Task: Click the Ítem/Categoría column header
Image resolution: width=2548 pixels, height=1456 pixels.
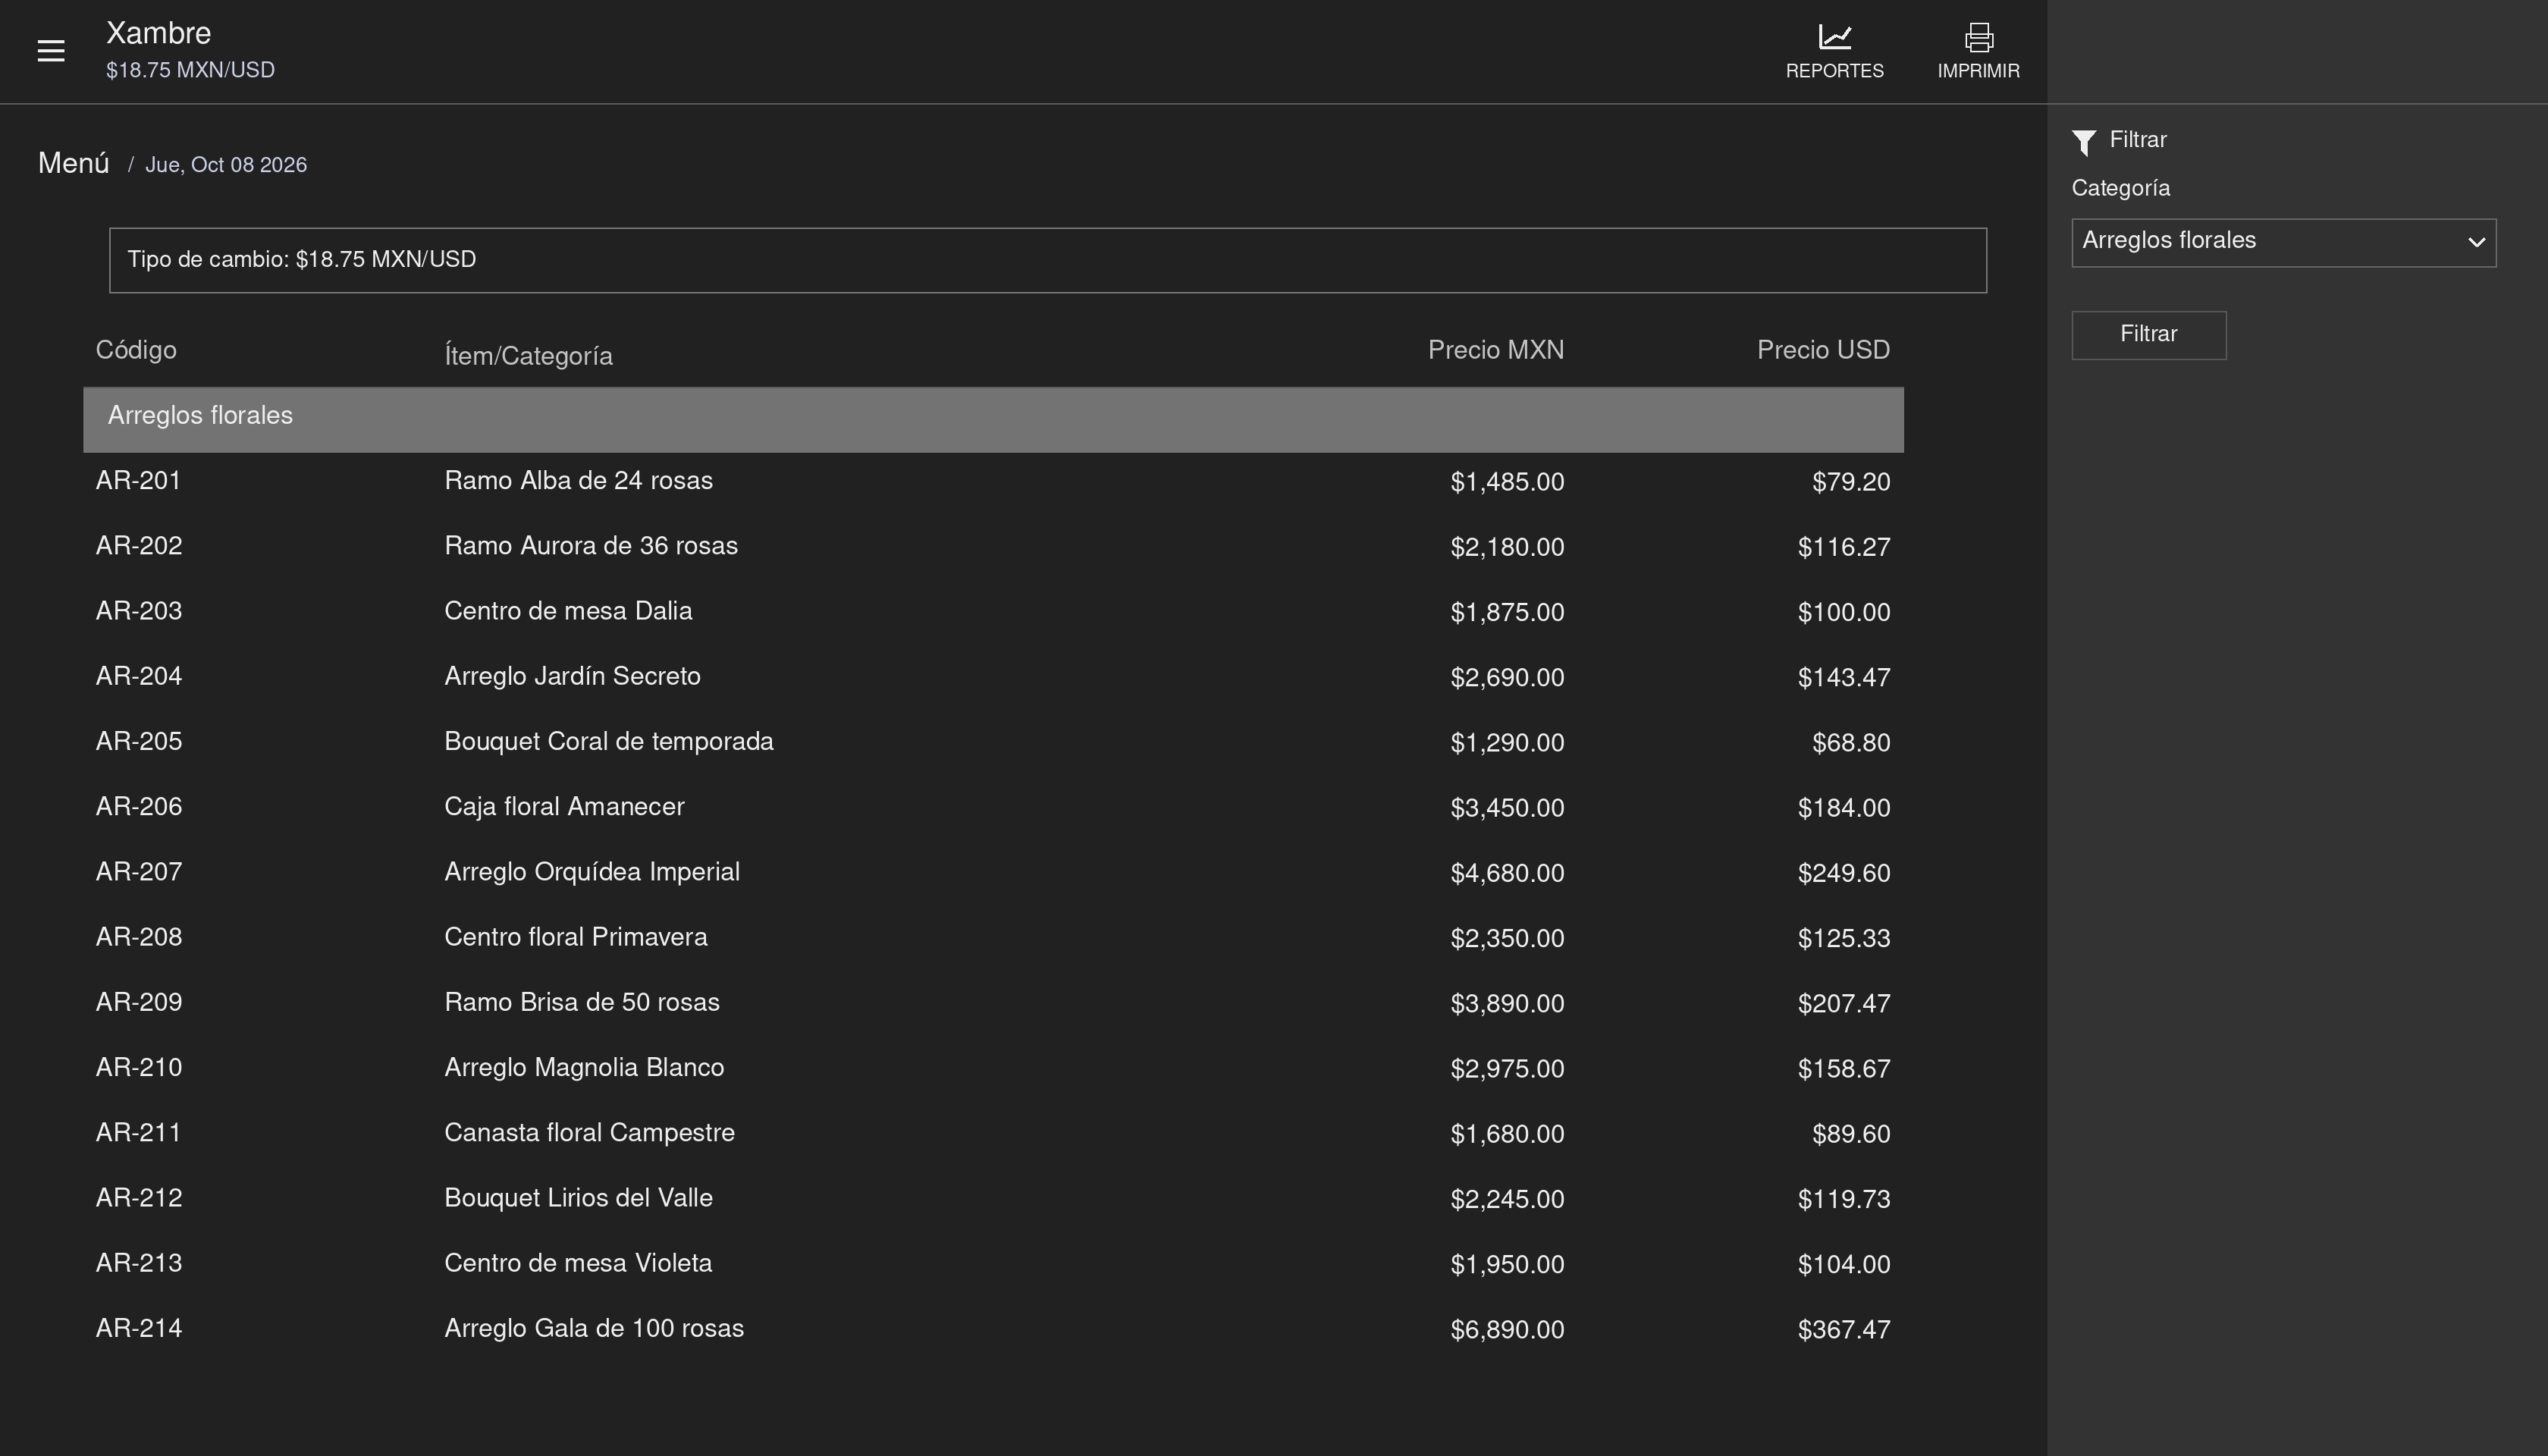Action: [528, 356]
